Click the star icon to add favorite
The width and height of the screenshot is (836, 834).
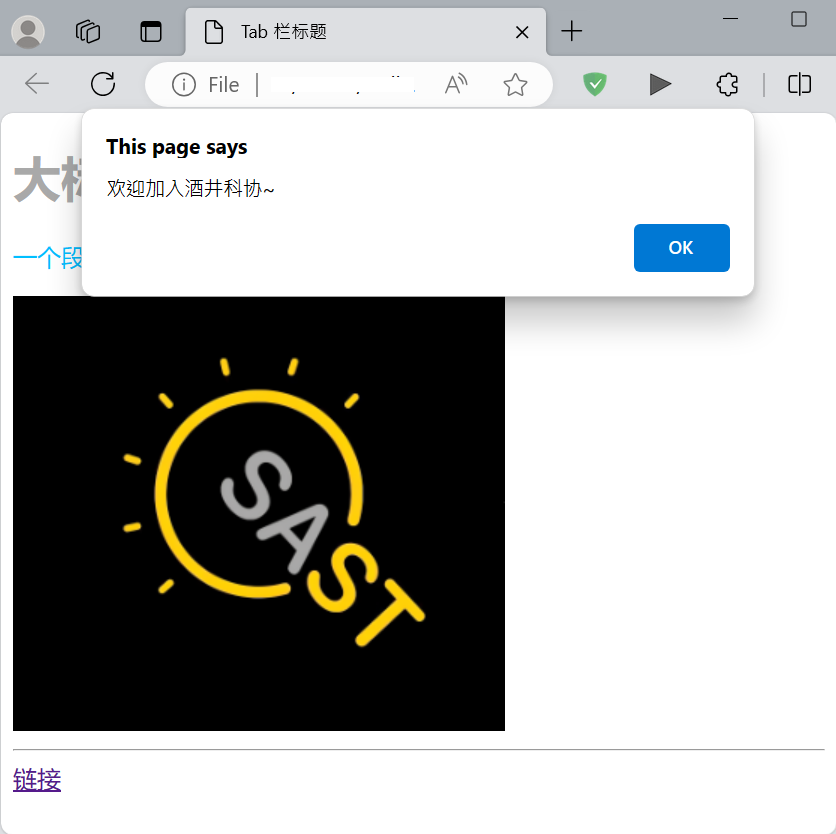[516, 84]
